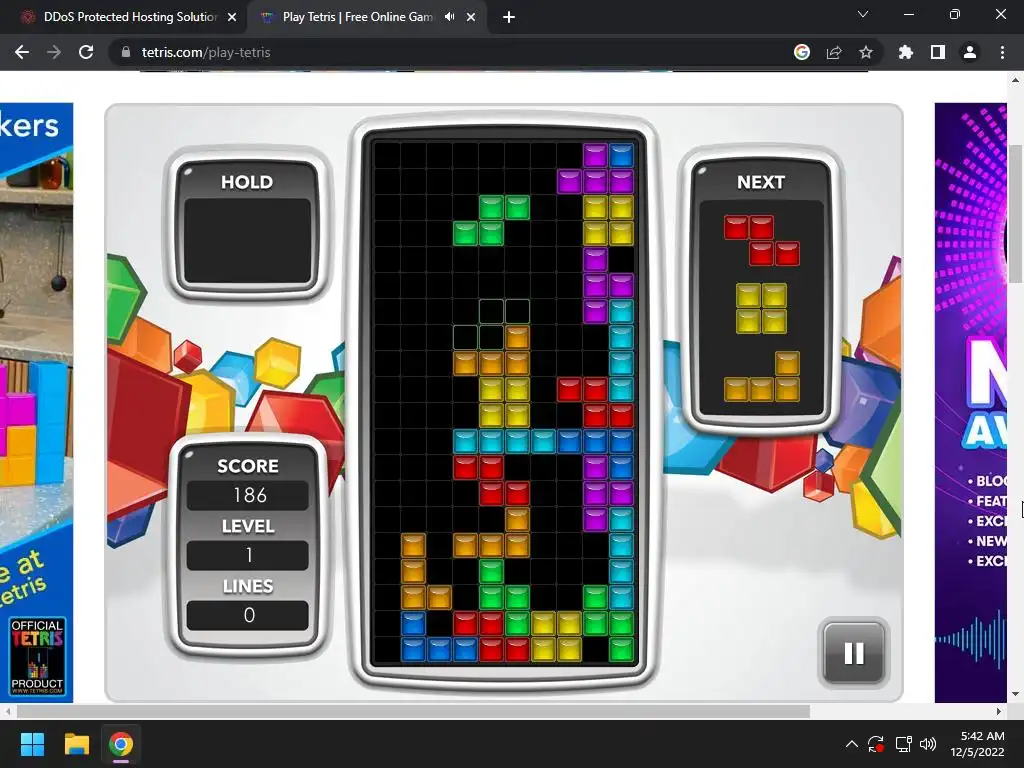Open the left Tetris blocks advertisement
This screenshot has height=768, width=1024.
tap(37, 402)
